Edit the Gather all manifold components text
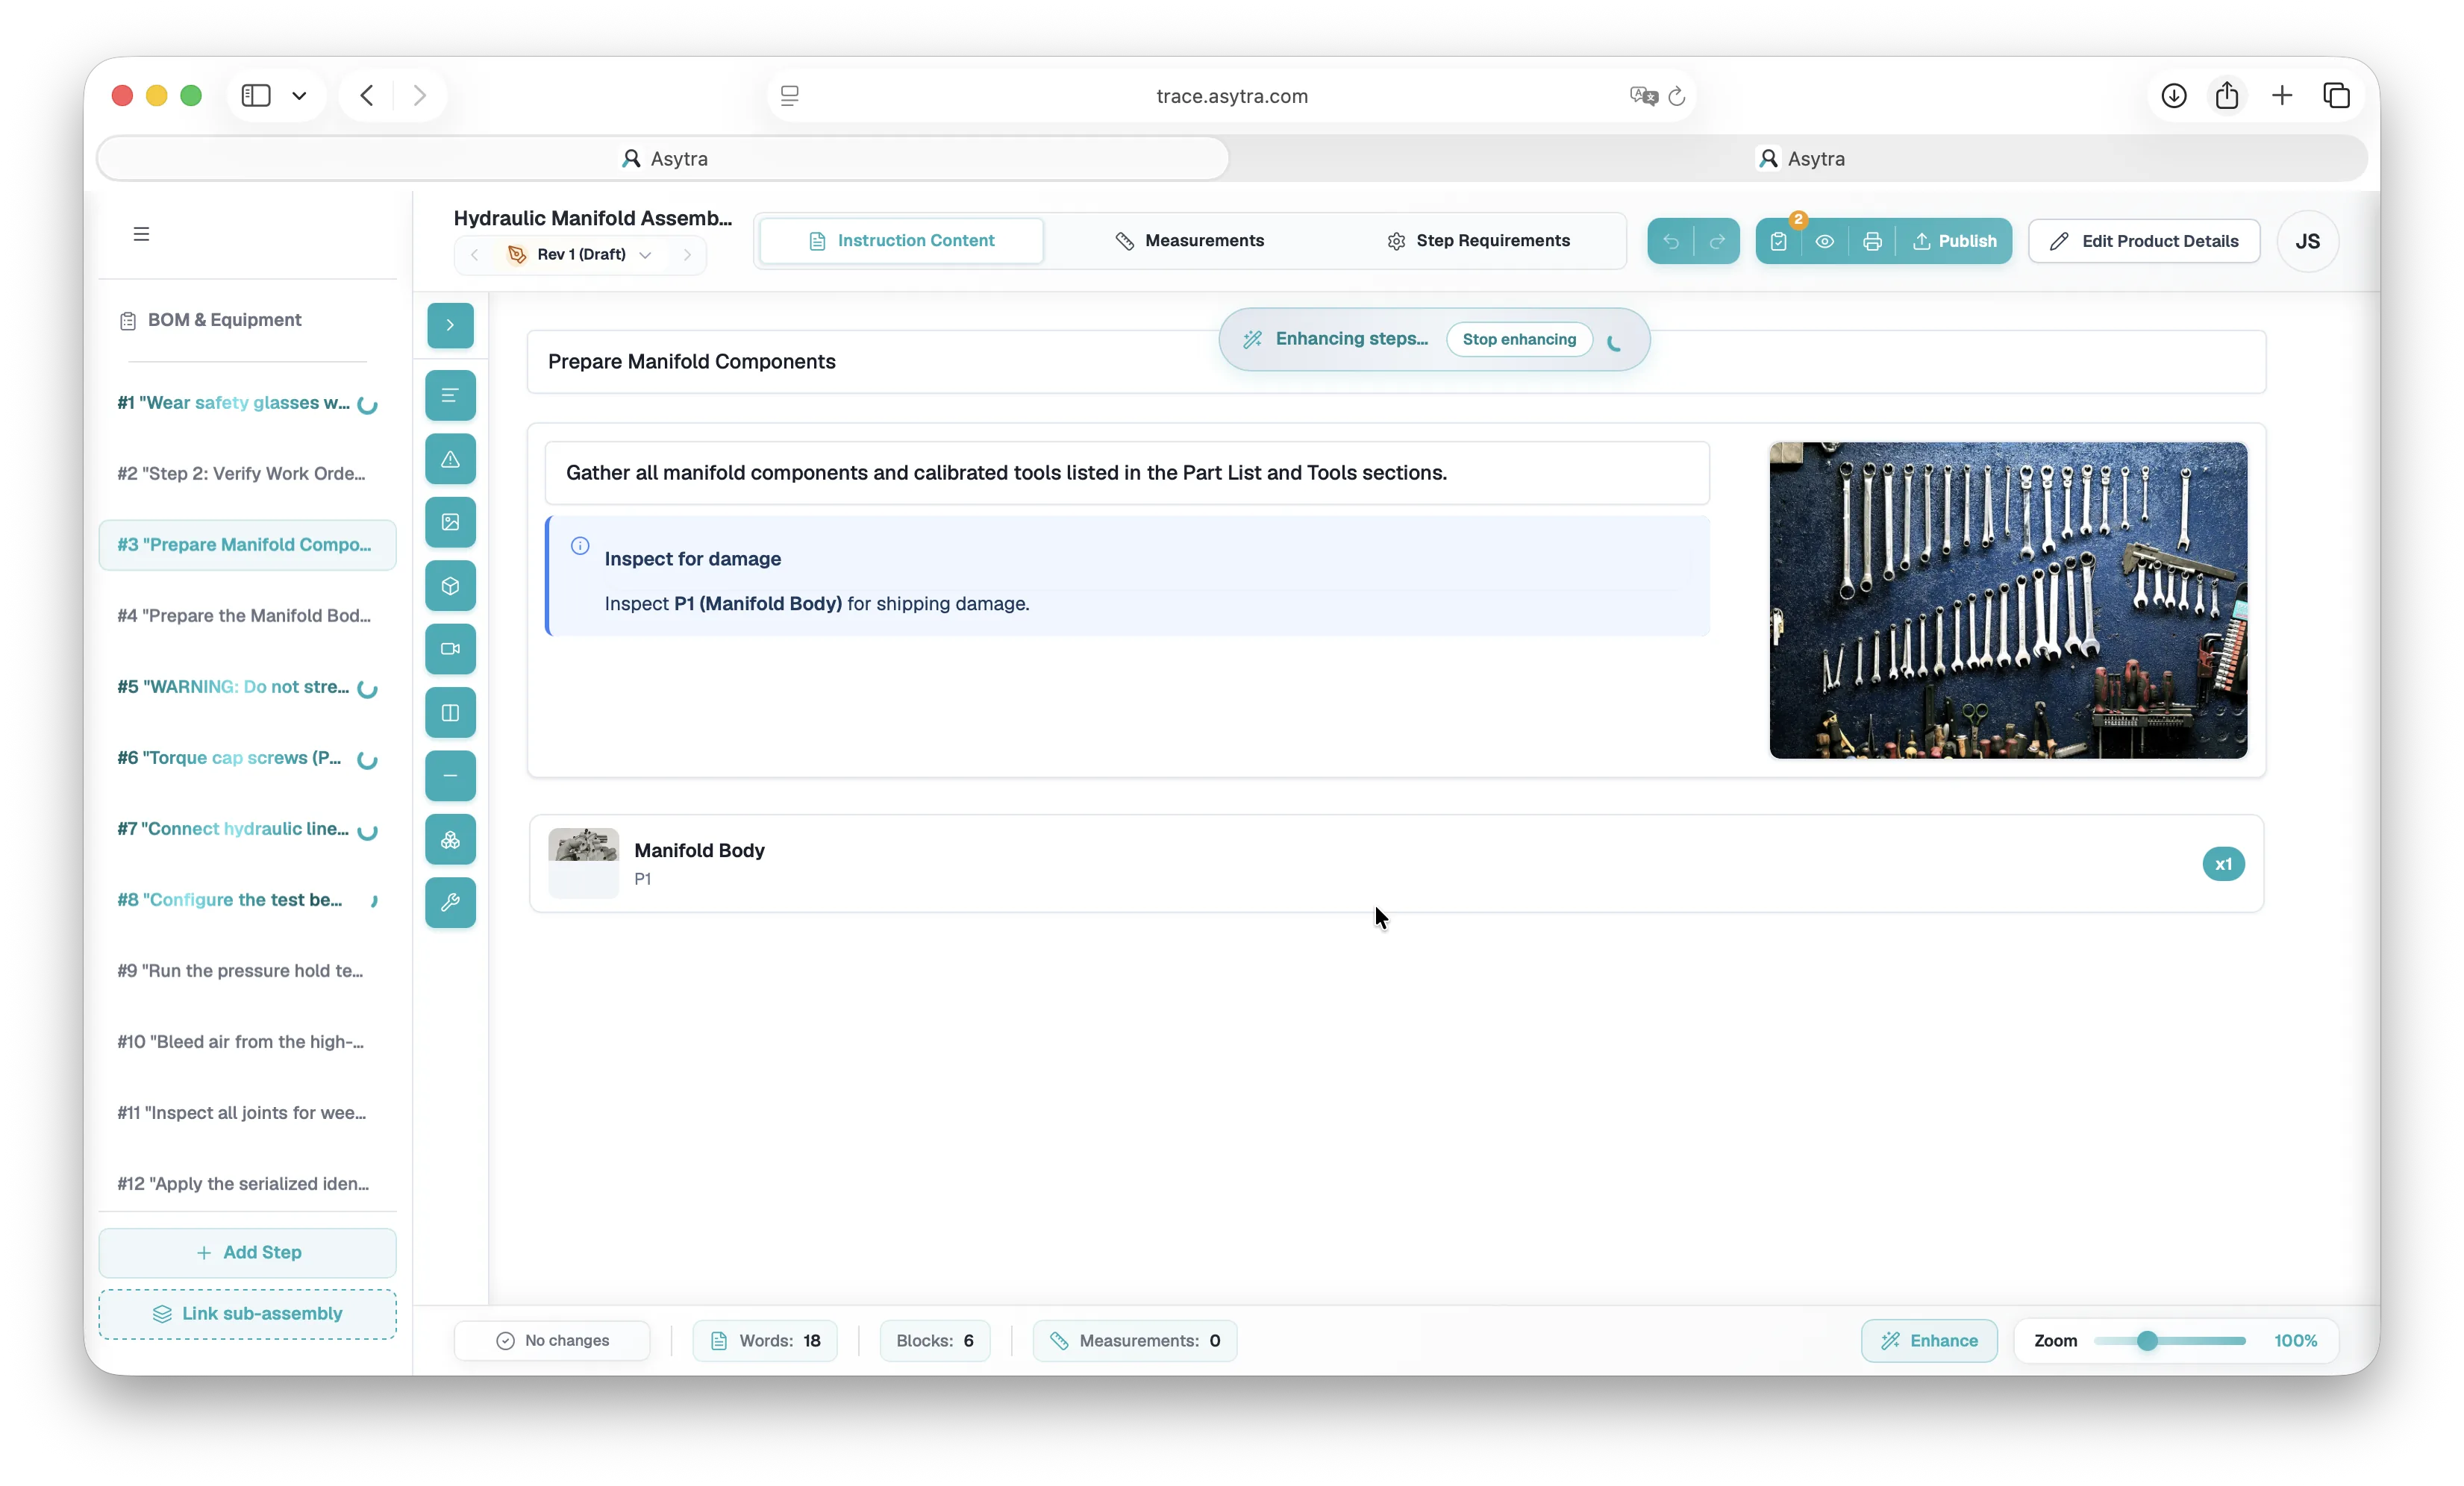Image resolution: width=2464 pixels, height=1486 pixels. [1127, 473]
